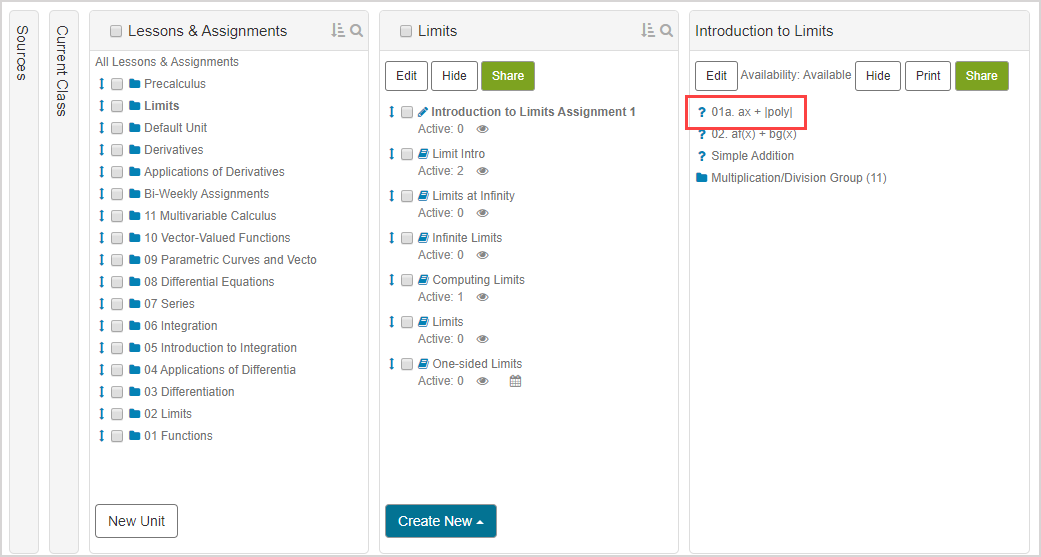
Task: Click reorder arrow beside Precalculus folder
Action: click(x=102, y=84)
